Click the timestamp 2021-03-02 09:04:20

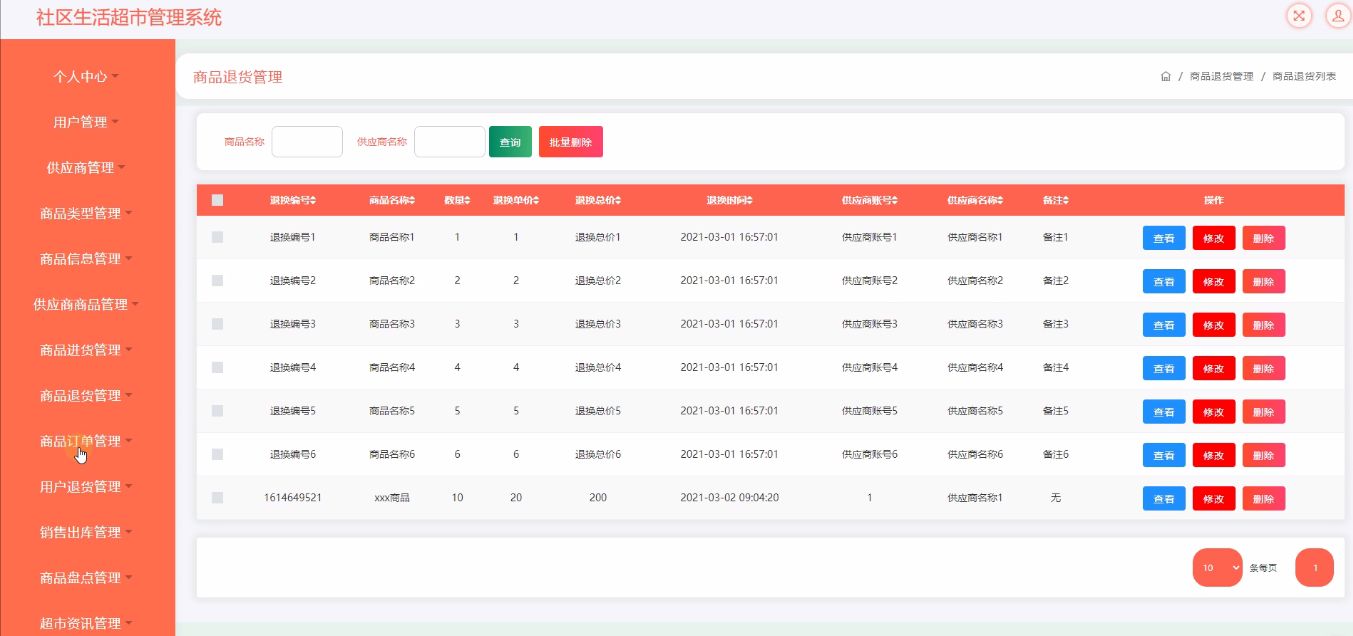tap(729, 497)
